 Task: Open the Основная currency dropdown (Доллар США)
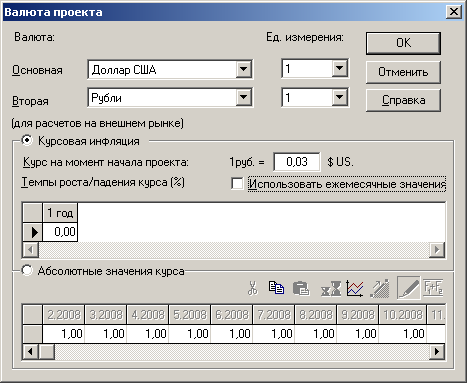pyautogui.click(x=244, y=69)
